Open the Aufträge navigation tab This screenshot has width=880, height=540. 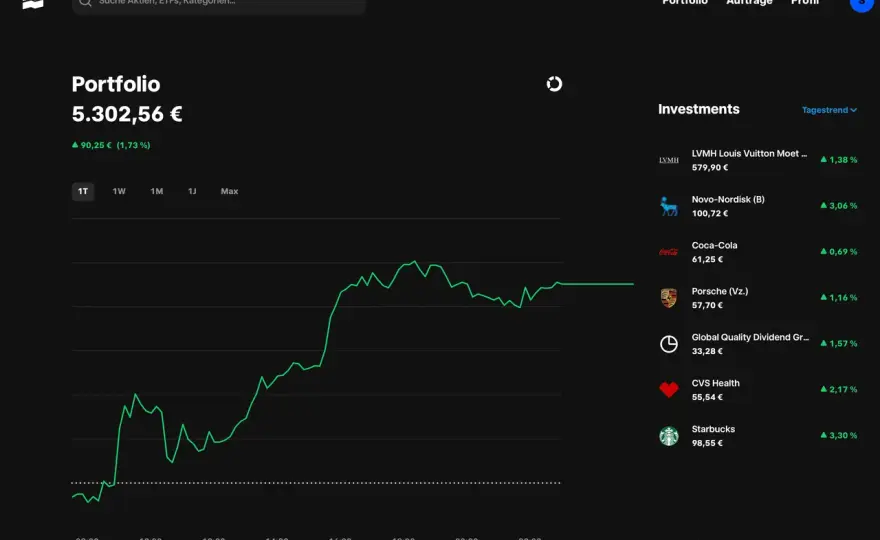(x=749, y=3)
